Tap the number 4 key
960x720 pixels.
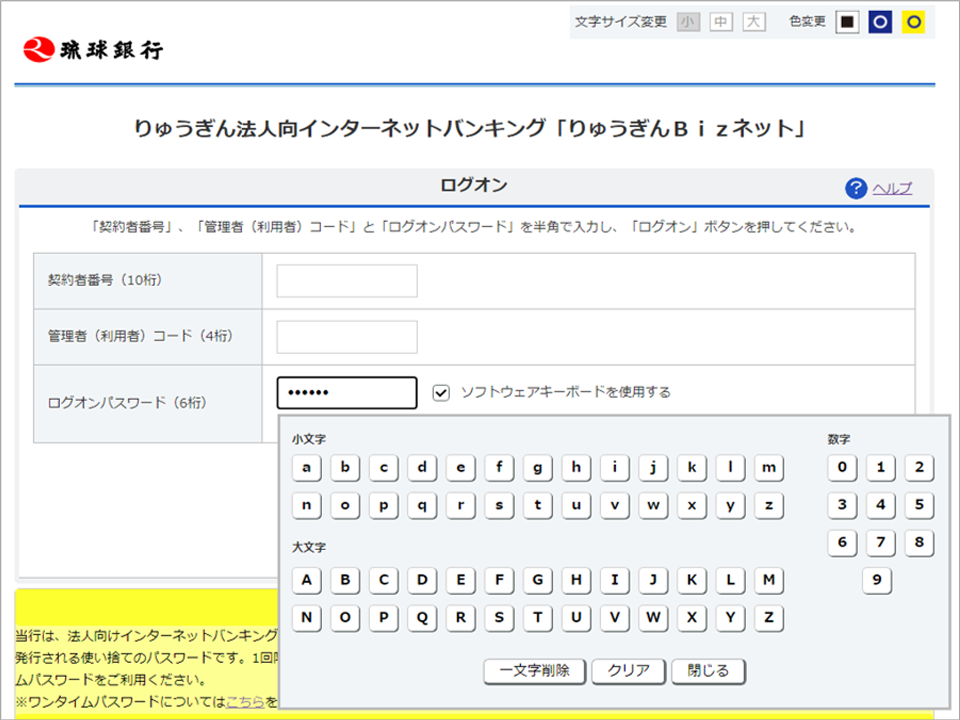pyautogui.click(x=881, y=505)
